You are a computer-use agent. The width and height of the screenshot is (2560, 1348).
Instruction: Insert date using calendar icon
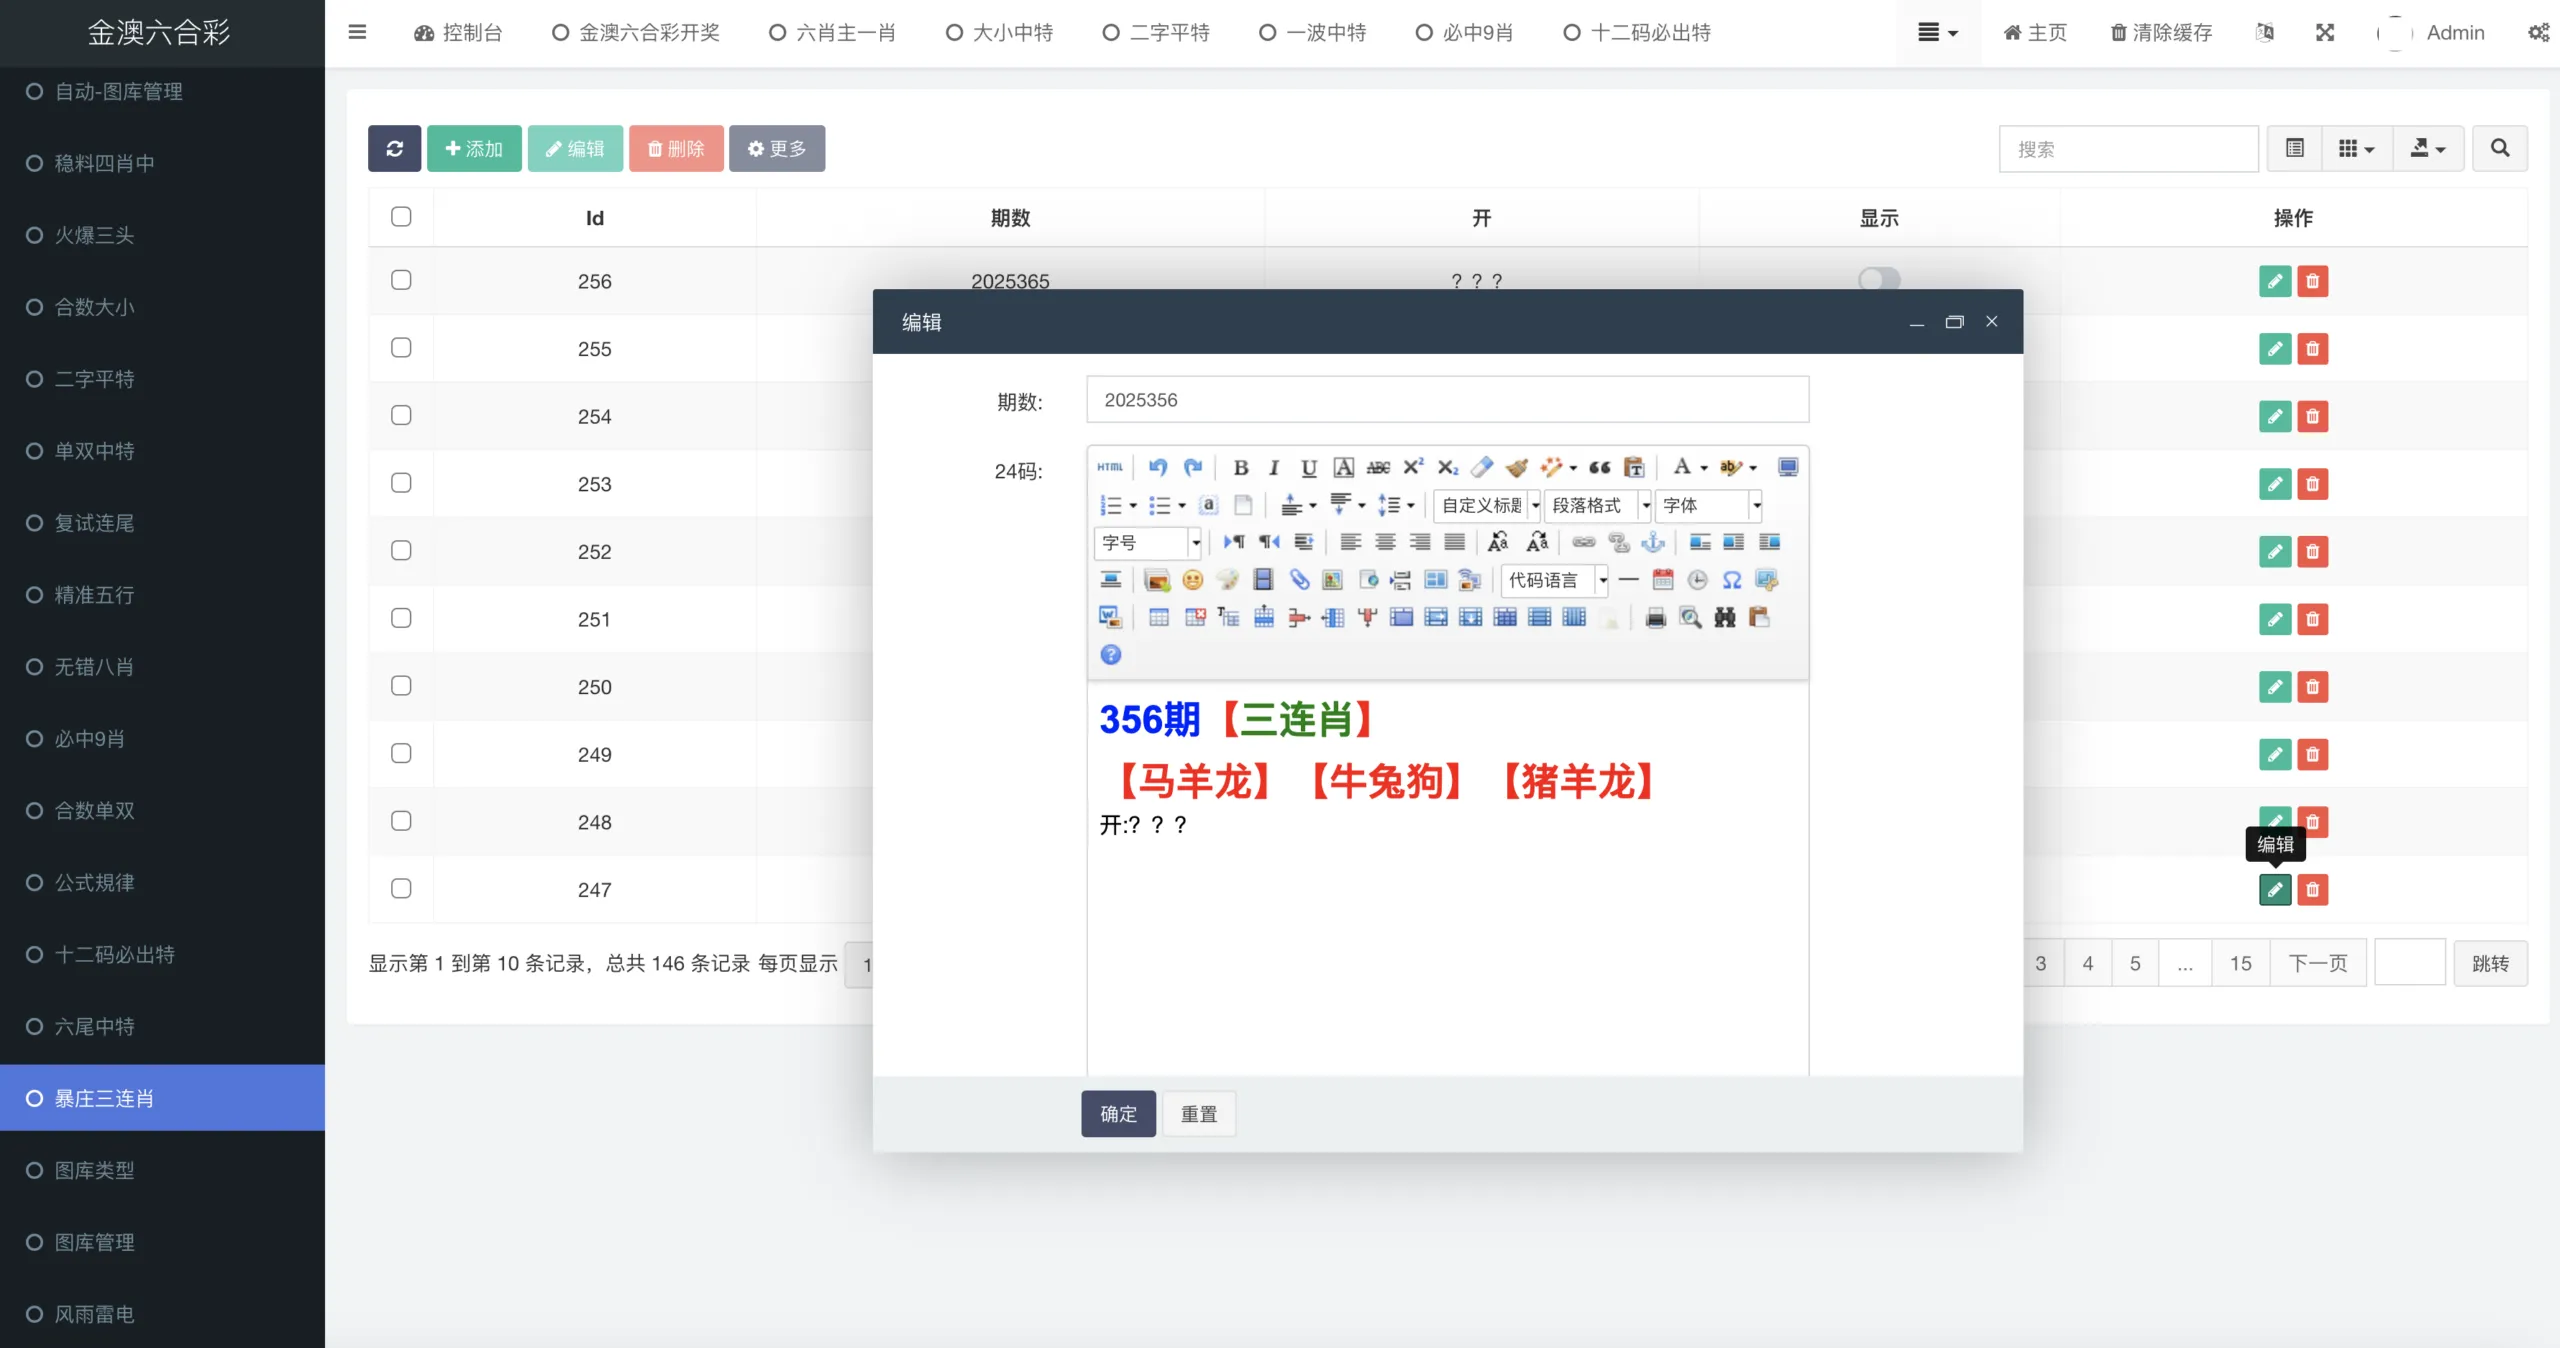1663,580
